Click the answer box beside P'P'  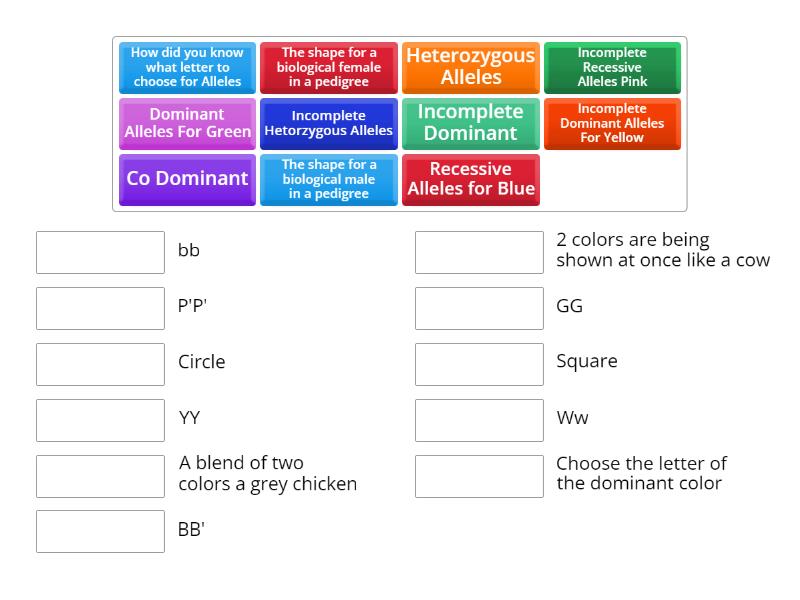(100, 308)
